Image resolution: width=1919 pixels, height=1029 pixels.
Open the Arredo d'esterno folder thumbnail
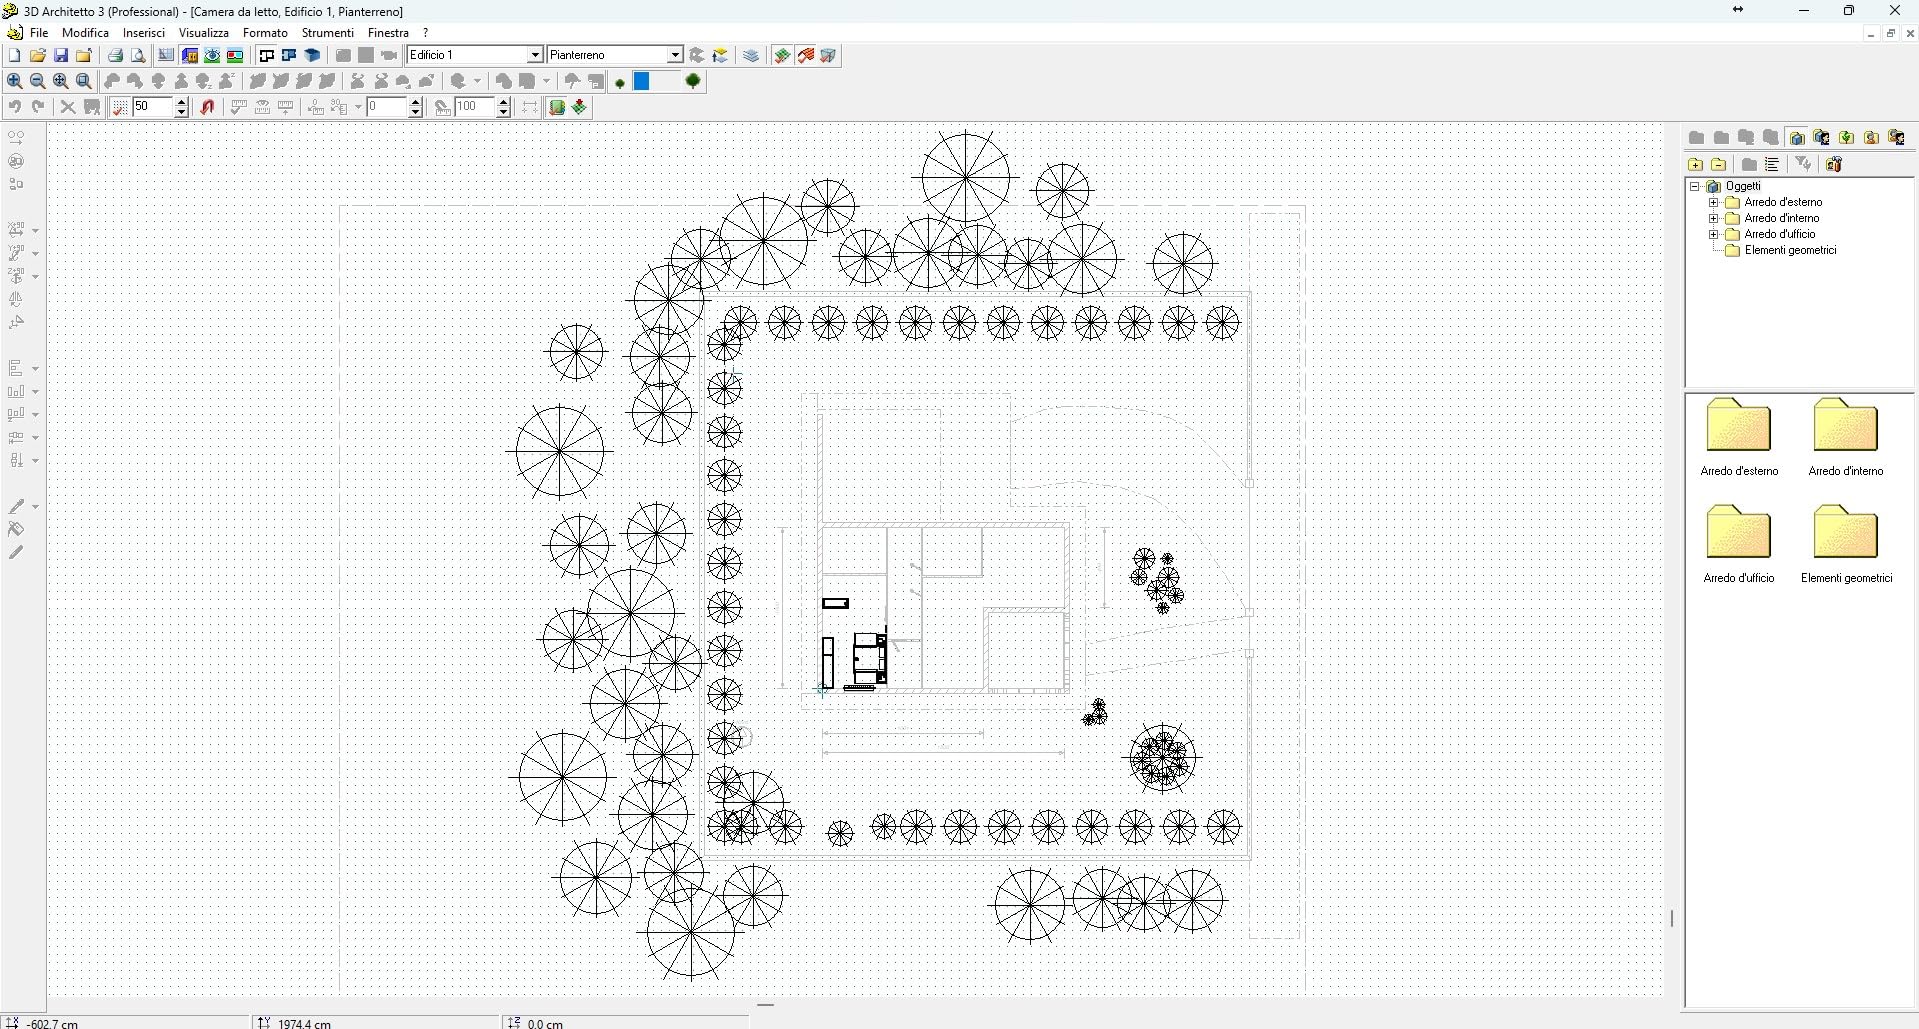click(1739, 424)
